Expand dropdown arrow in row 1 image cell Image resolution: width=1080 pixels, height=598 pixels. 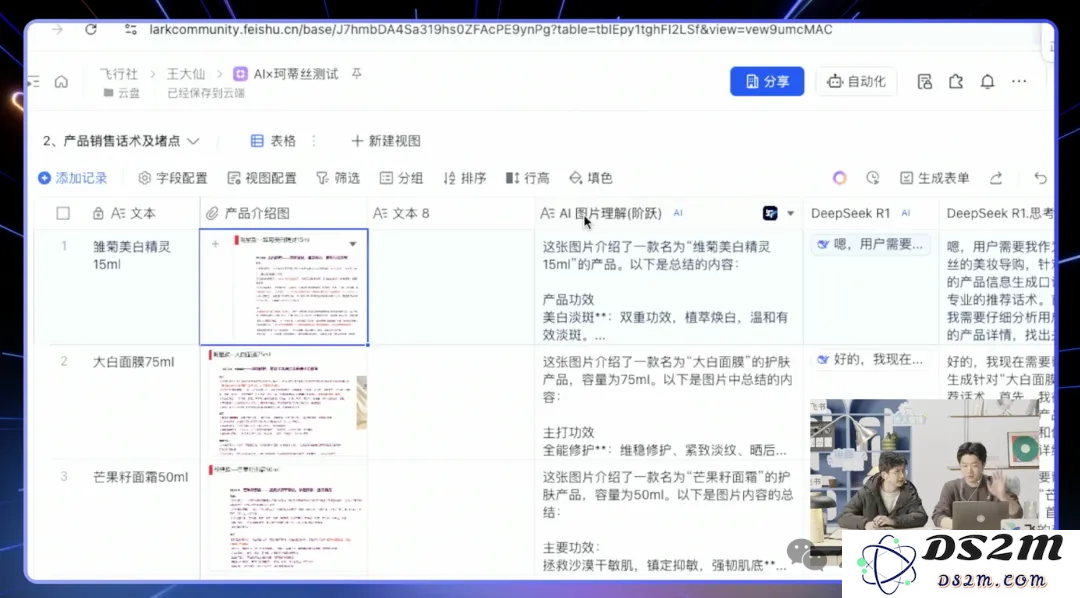(353, 244)
